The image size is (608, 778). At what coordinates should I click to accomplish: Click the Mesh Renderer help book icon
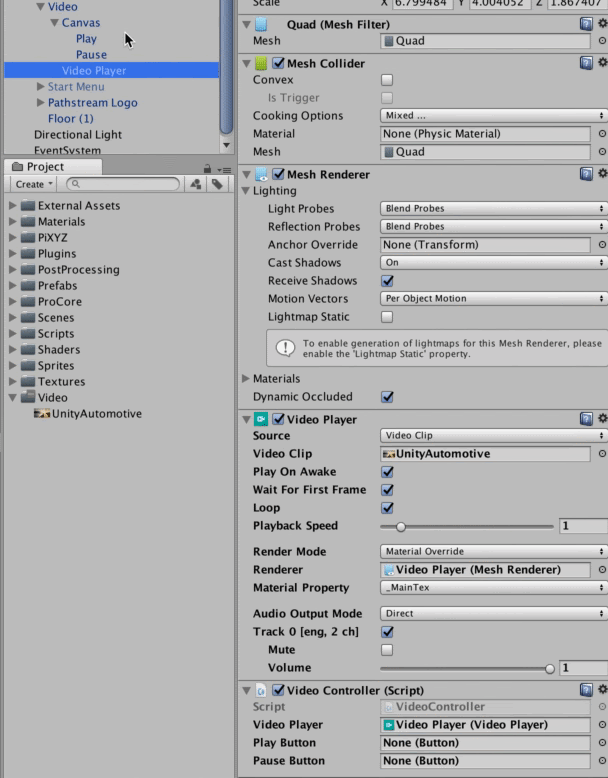click(586, 175)
